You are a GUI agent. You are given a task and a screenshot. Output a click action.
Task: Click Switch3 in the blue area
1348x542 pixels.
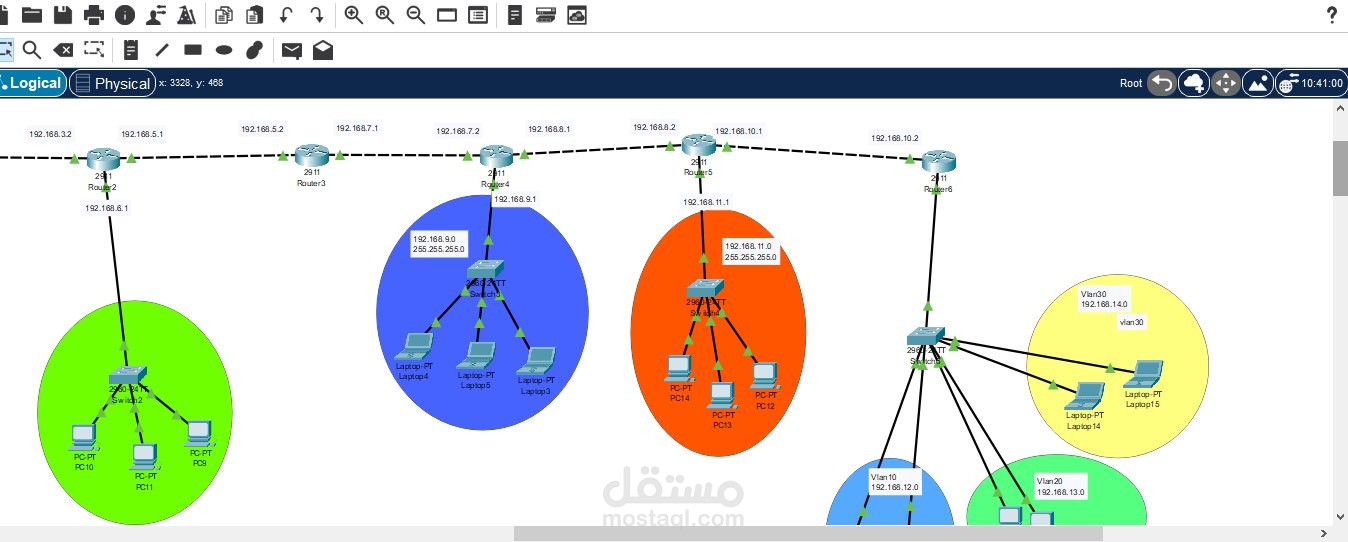coord(487,271)
